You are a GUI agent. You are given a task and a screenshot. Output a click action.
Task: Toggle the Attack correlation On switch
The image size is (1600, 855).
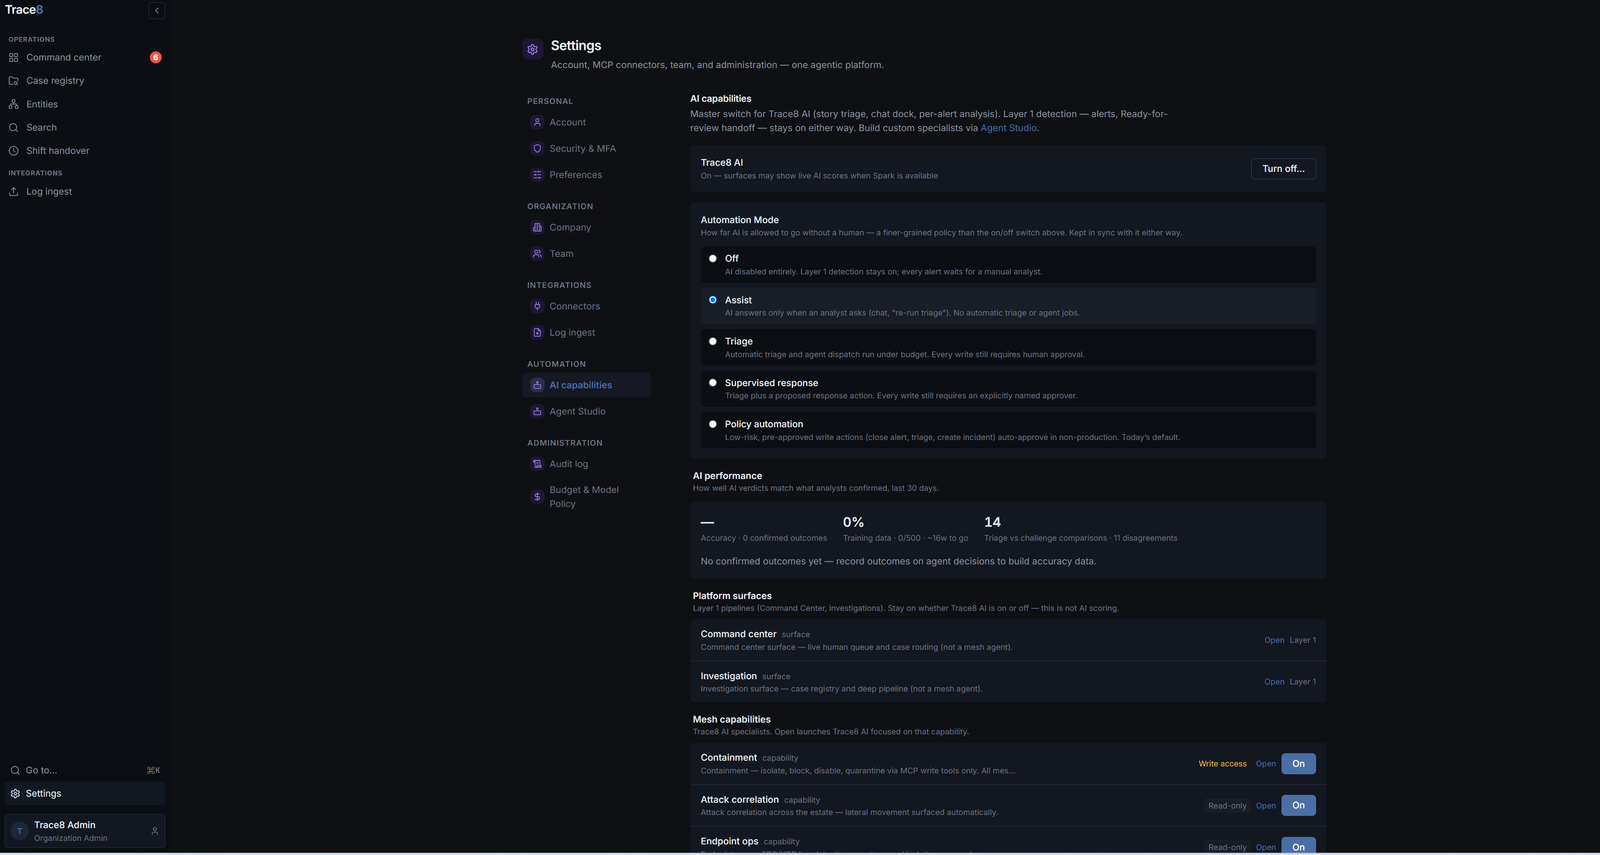pyautogui.click(x=1298, y=806)
